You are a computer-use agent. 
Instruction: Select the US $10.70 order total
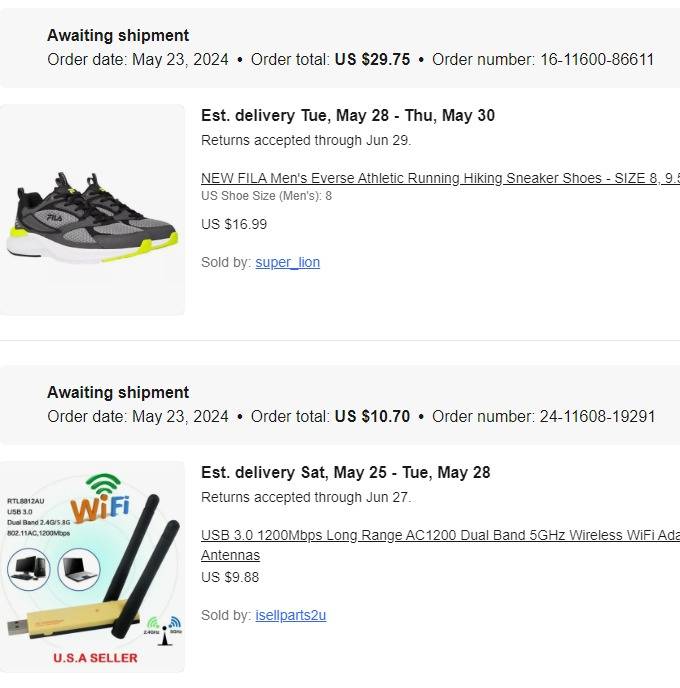(372, 416)
